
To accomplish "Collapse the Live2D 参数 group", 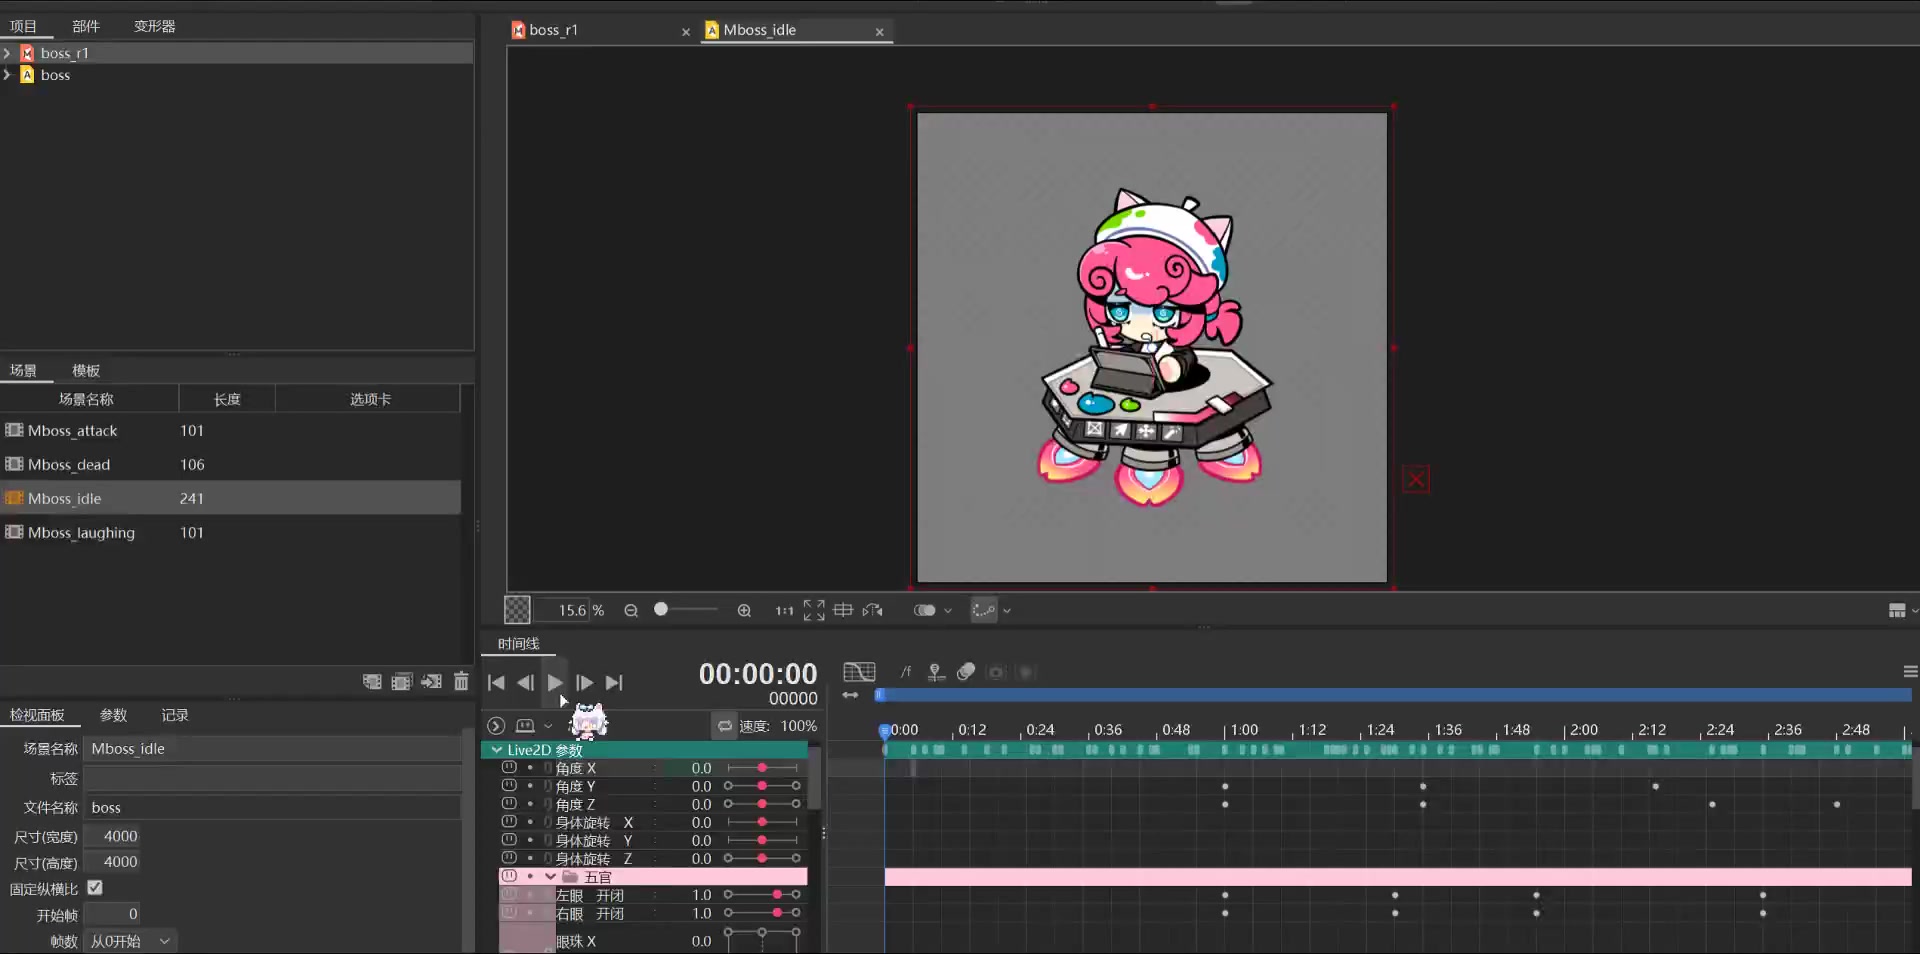I will click(497, 750).
